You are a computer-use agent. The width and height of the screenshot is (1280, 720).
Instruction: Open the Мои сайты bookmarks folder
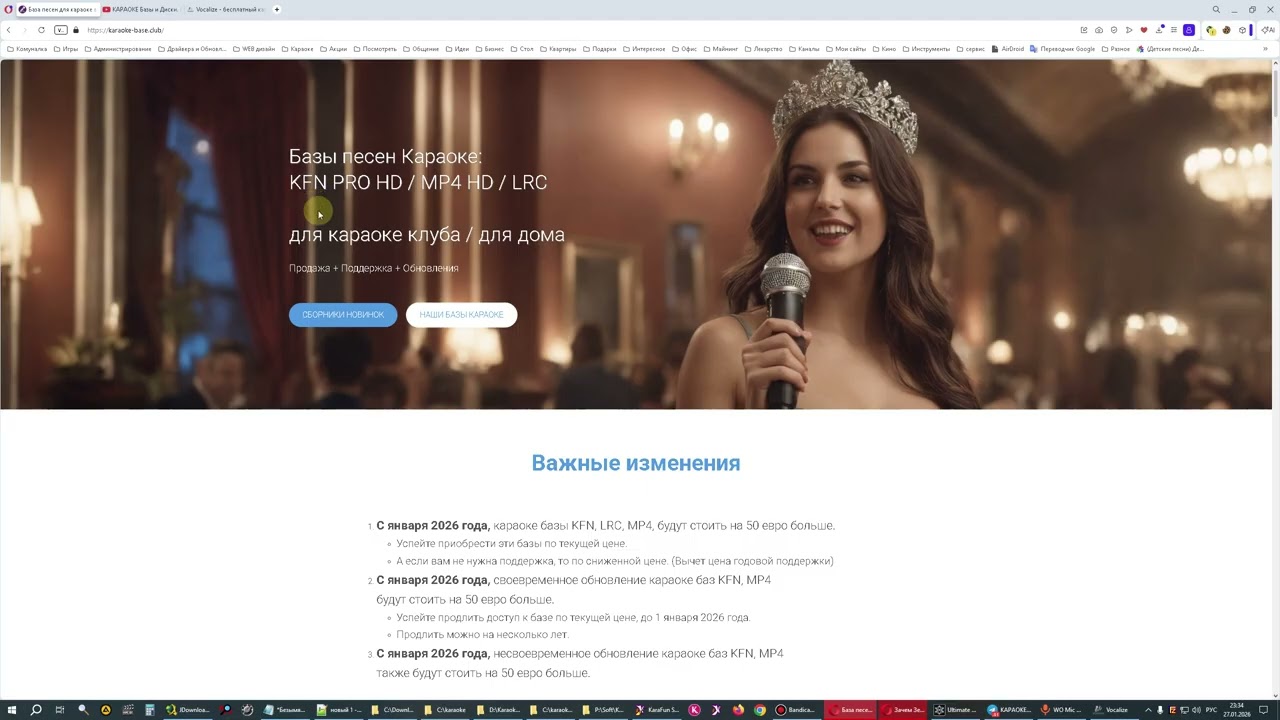pos(846,48)
